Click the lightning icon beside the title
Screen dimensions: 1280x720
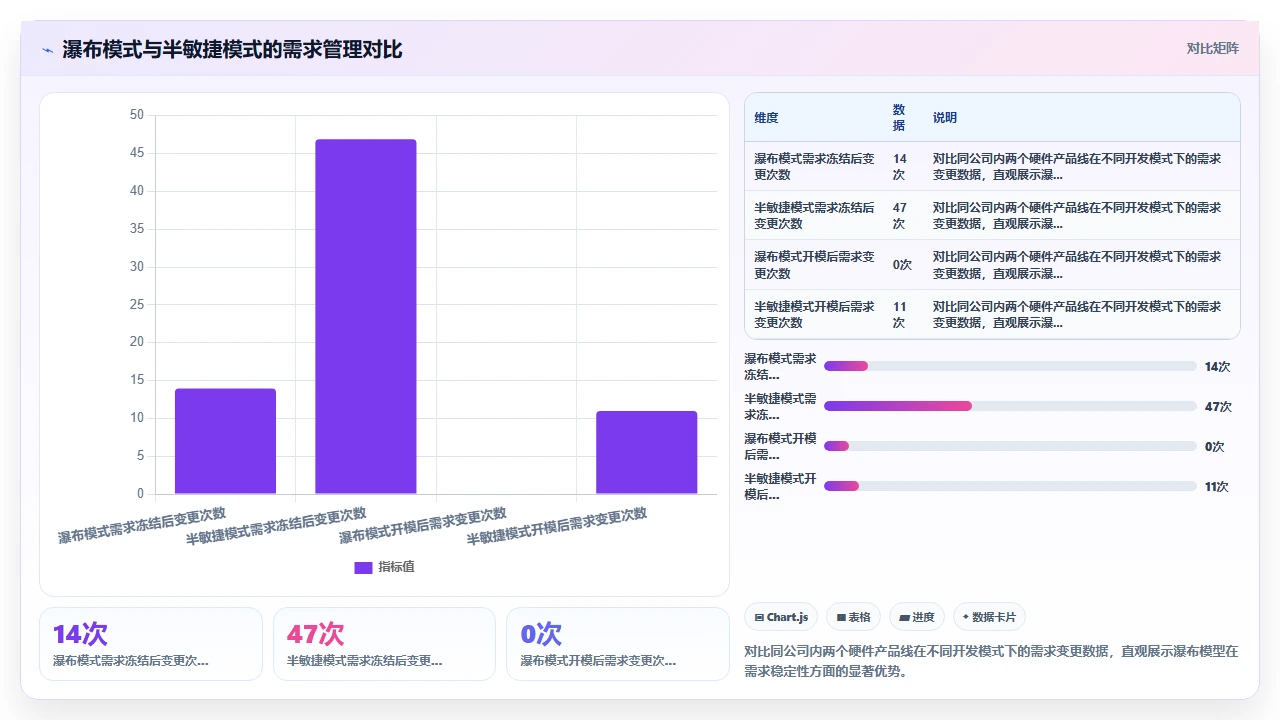click(47, 50)
